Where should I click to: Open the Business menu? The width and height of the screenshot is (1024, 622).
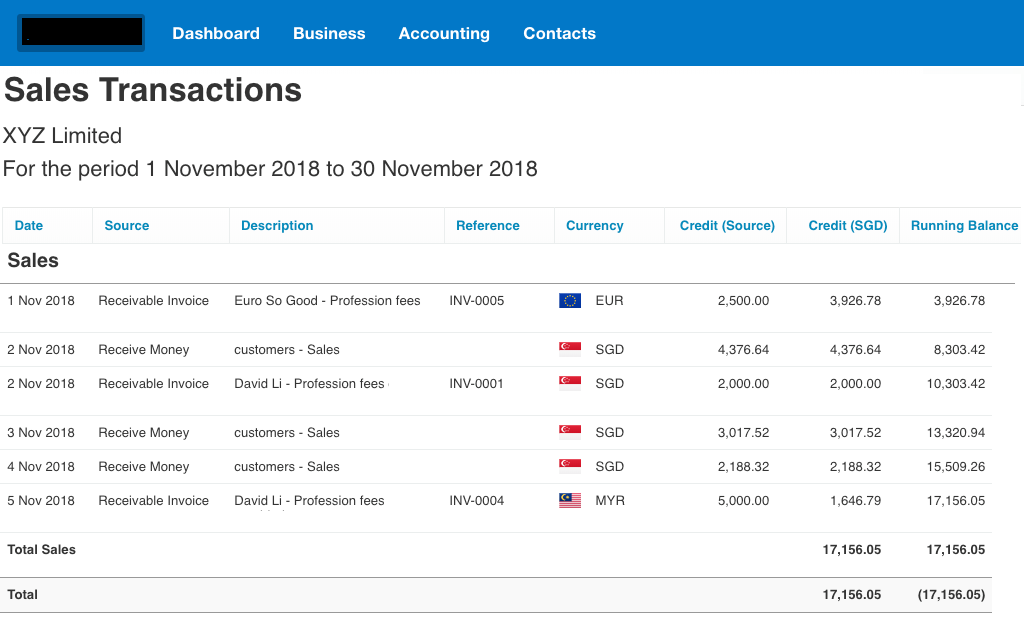coord(329,33)
